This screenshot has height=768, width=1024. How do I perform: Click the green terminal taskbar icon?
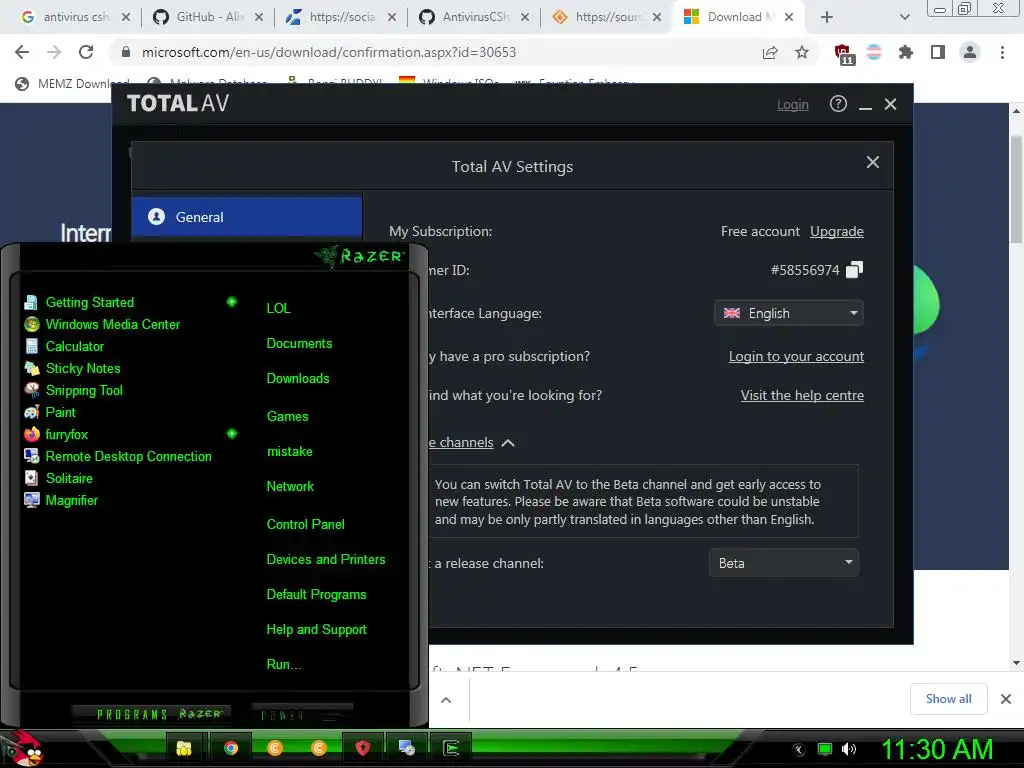click(x=451, y=748)
